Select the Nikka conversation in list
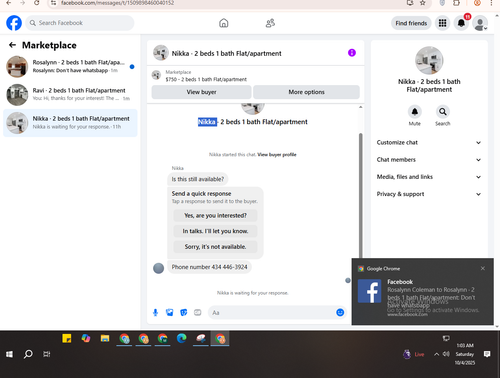Screen dimensions: 500x378 (x=70, y=123)
